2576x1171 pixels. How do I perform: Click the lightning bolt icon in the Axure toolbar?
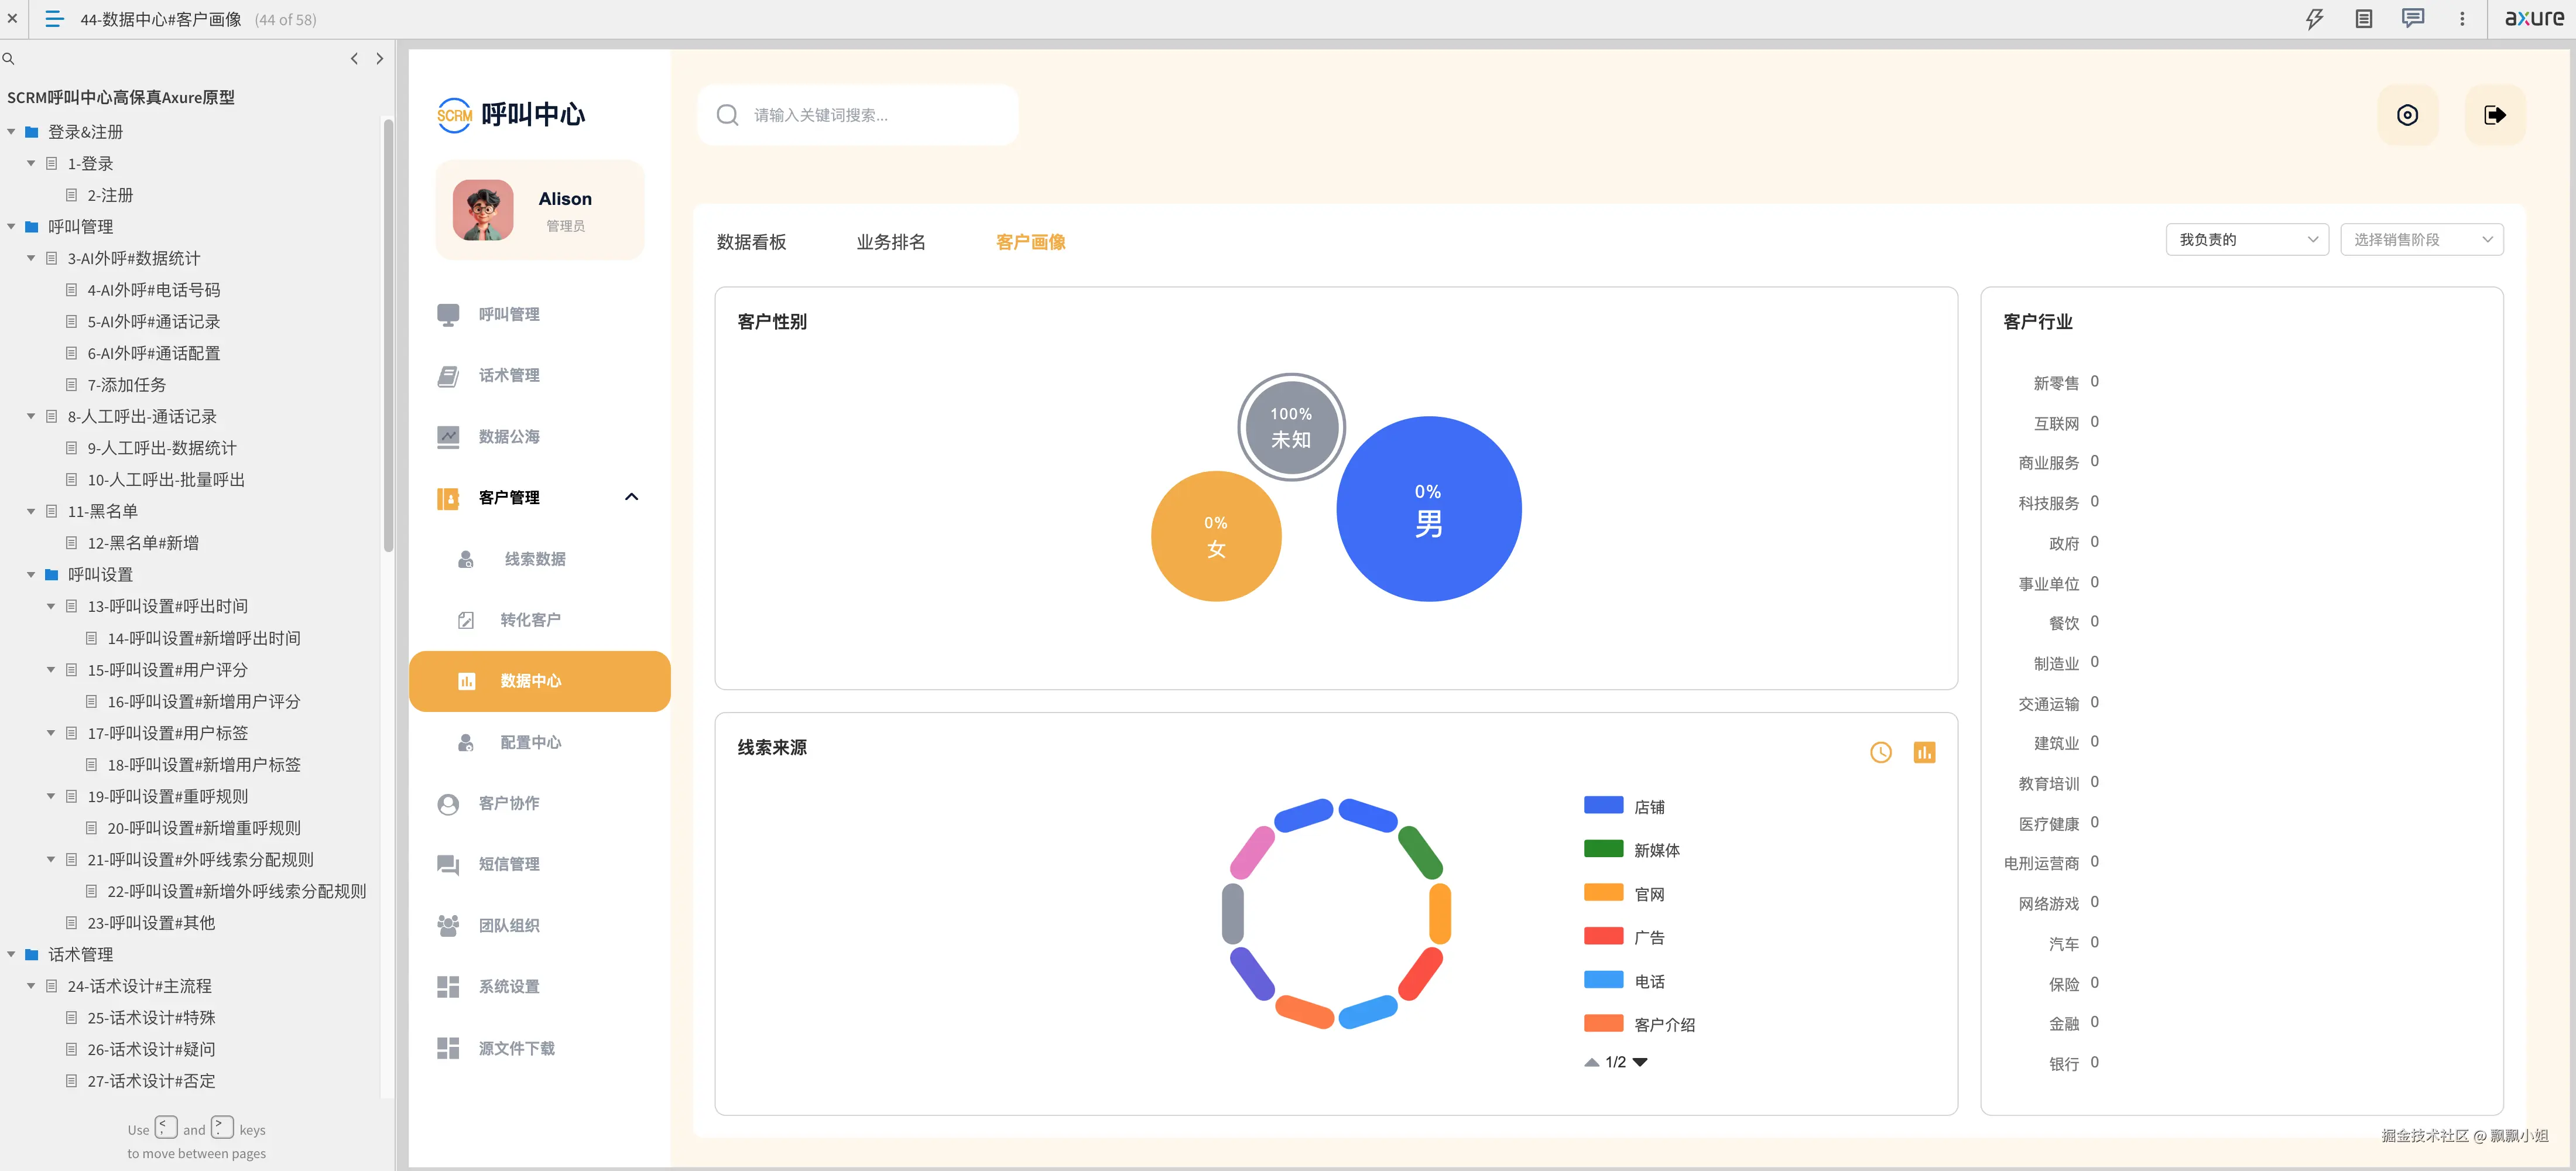(2314, 19)
